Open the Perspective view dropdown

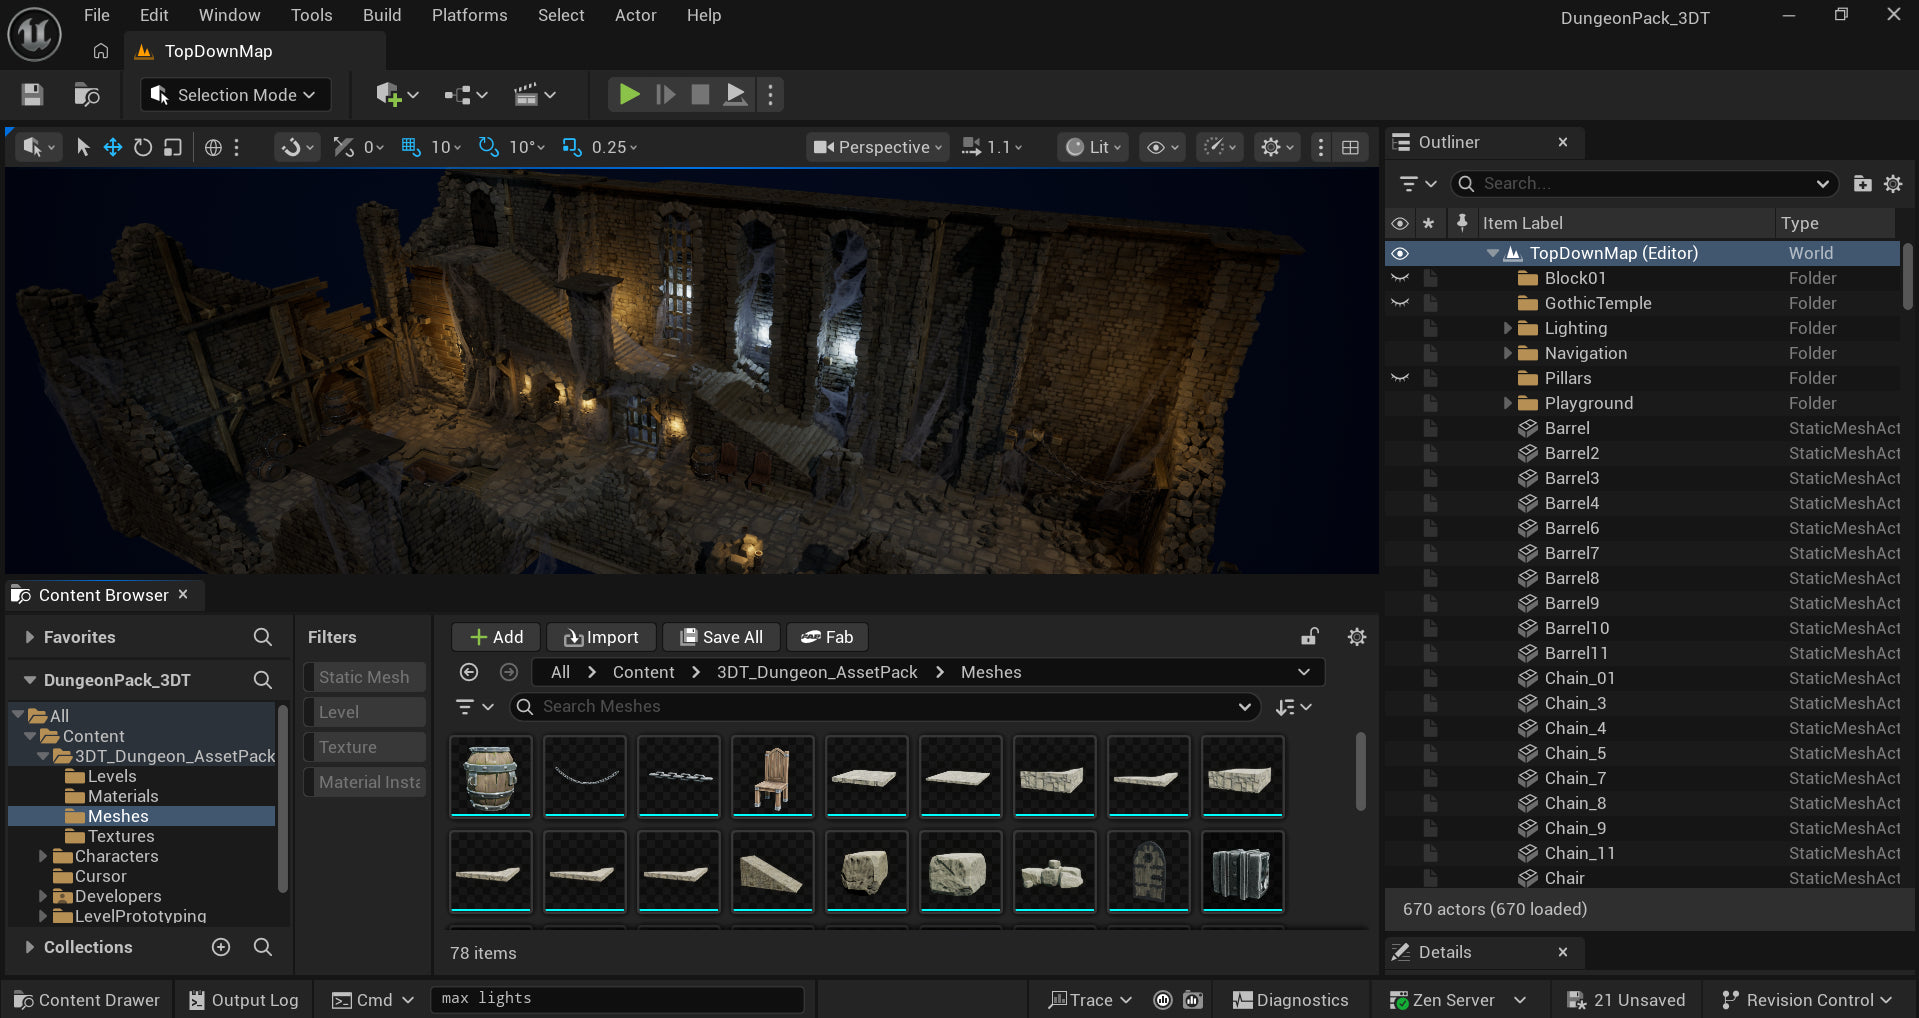pos(877,147)
